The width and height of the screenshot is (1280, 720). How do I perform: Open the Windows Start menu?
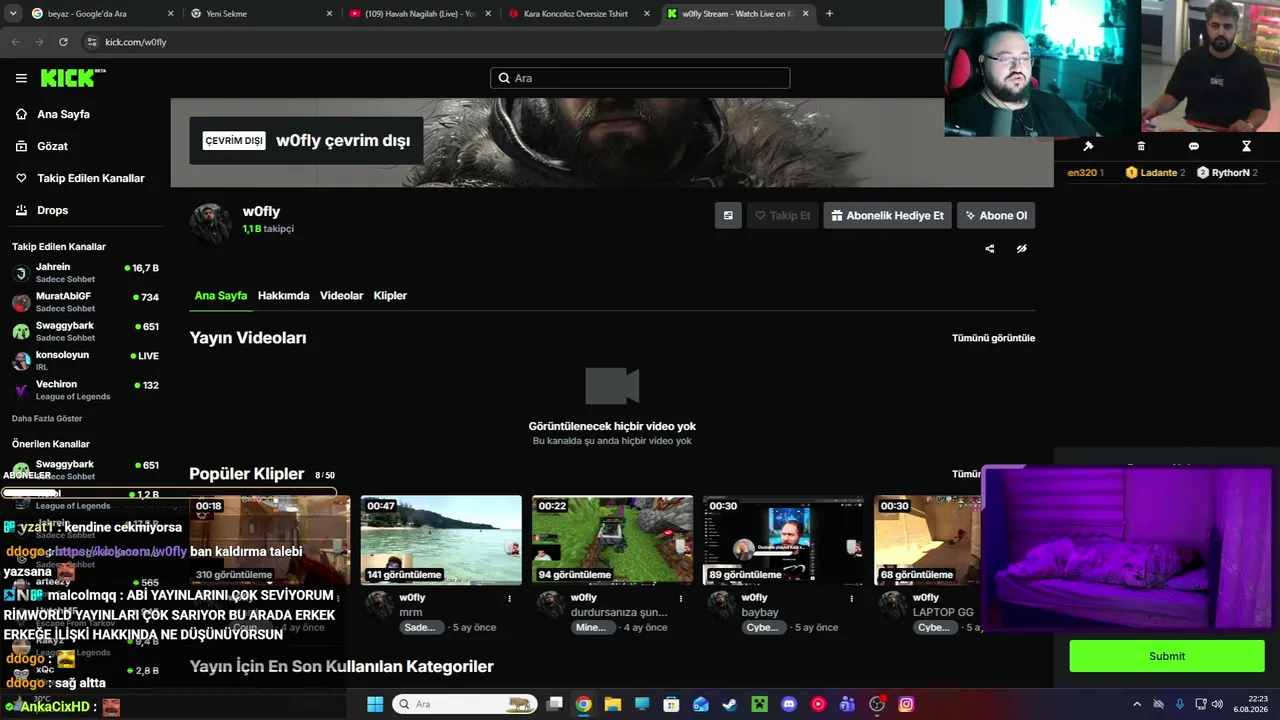click(x=375, y=704)
